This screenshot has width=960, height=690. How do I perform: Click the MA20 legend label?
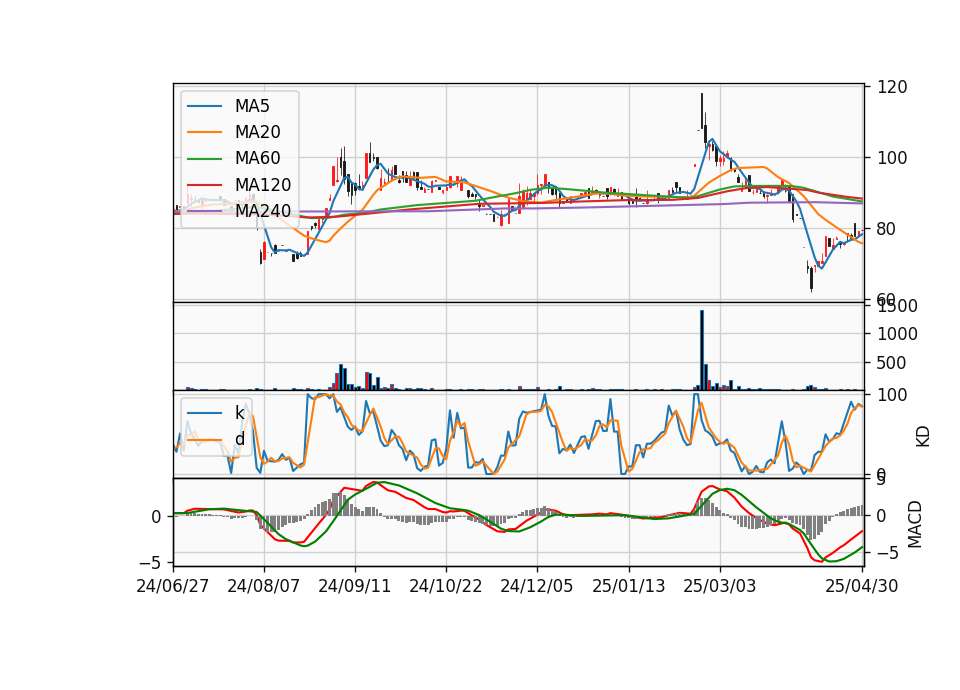pyautogui.click(x=257, y=132)
